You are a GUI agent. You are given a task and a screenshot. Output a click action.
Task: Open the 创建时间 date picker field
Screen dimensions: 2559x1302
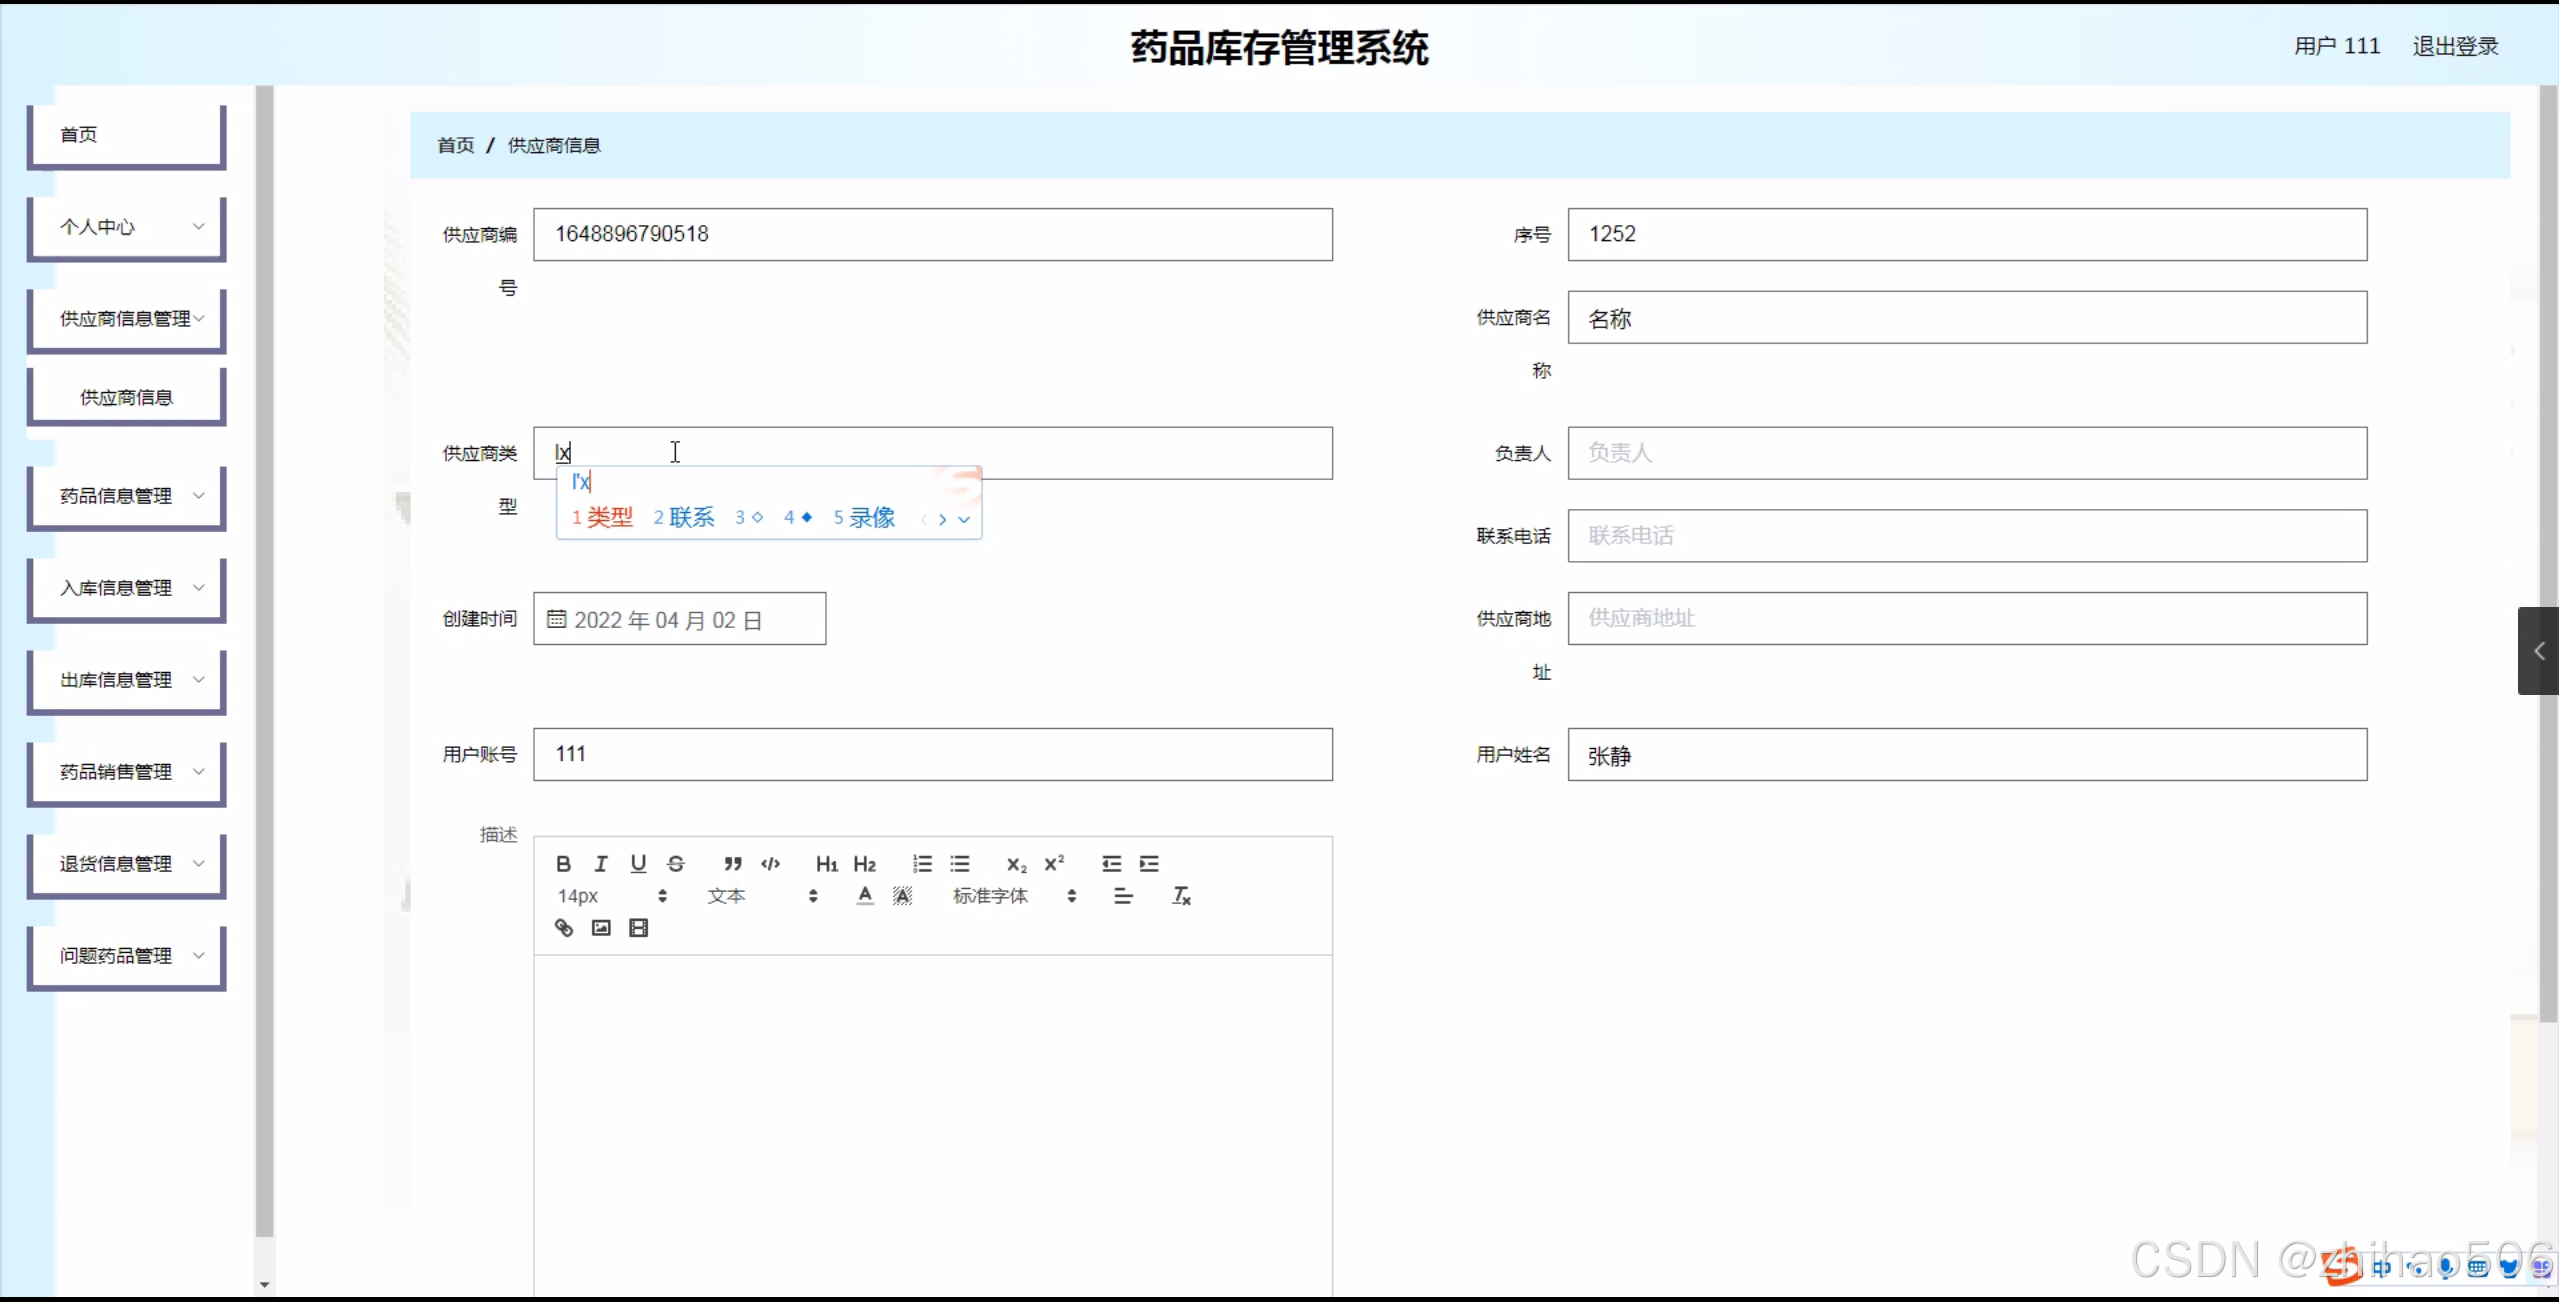point(680,618)
